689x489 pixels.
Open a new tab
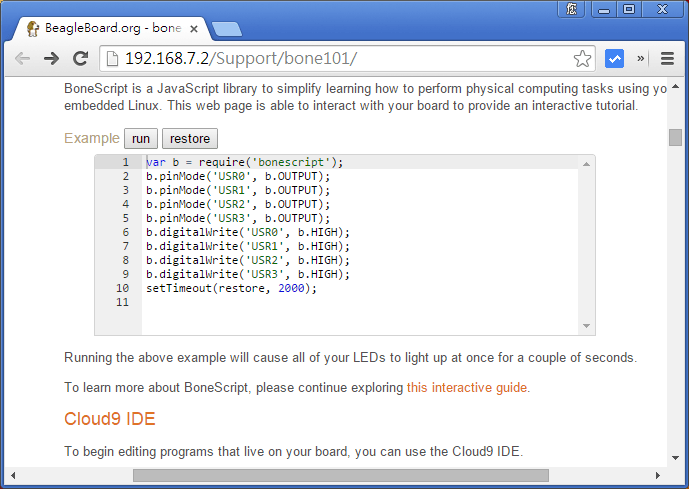coord(227,29)
